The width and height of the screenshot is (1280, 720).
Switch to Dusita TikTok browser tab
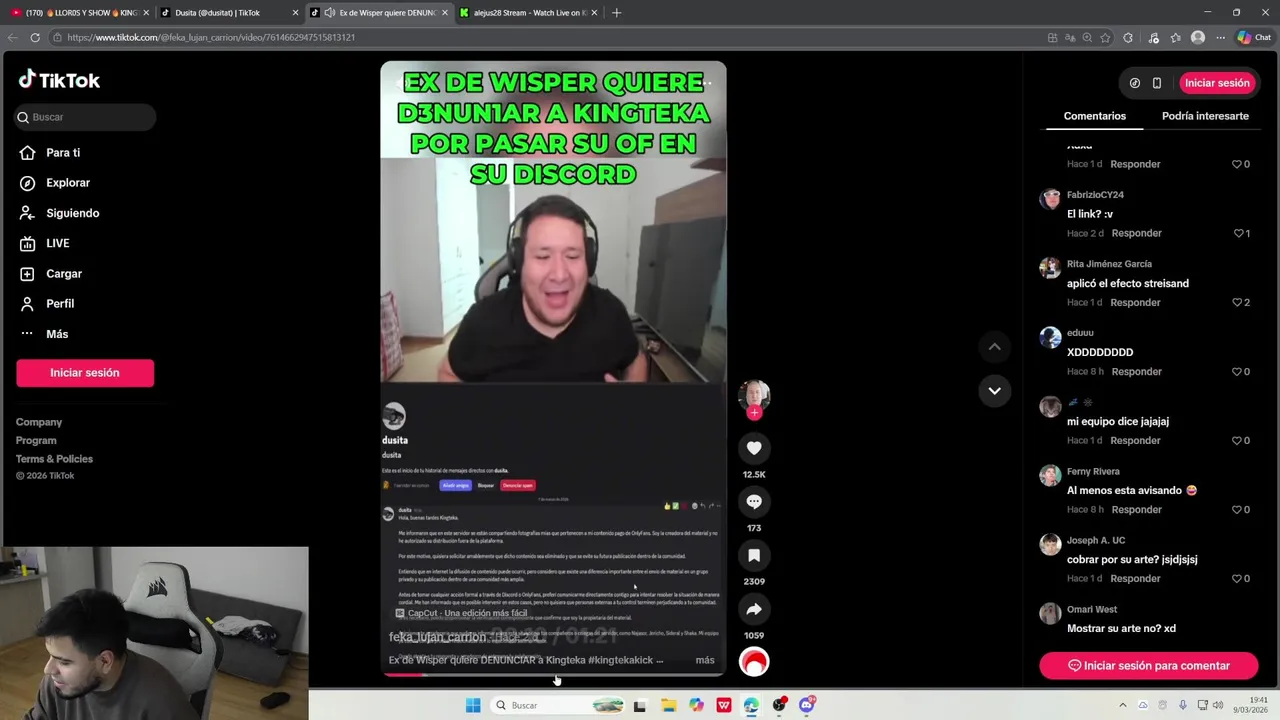click(228, 13)
